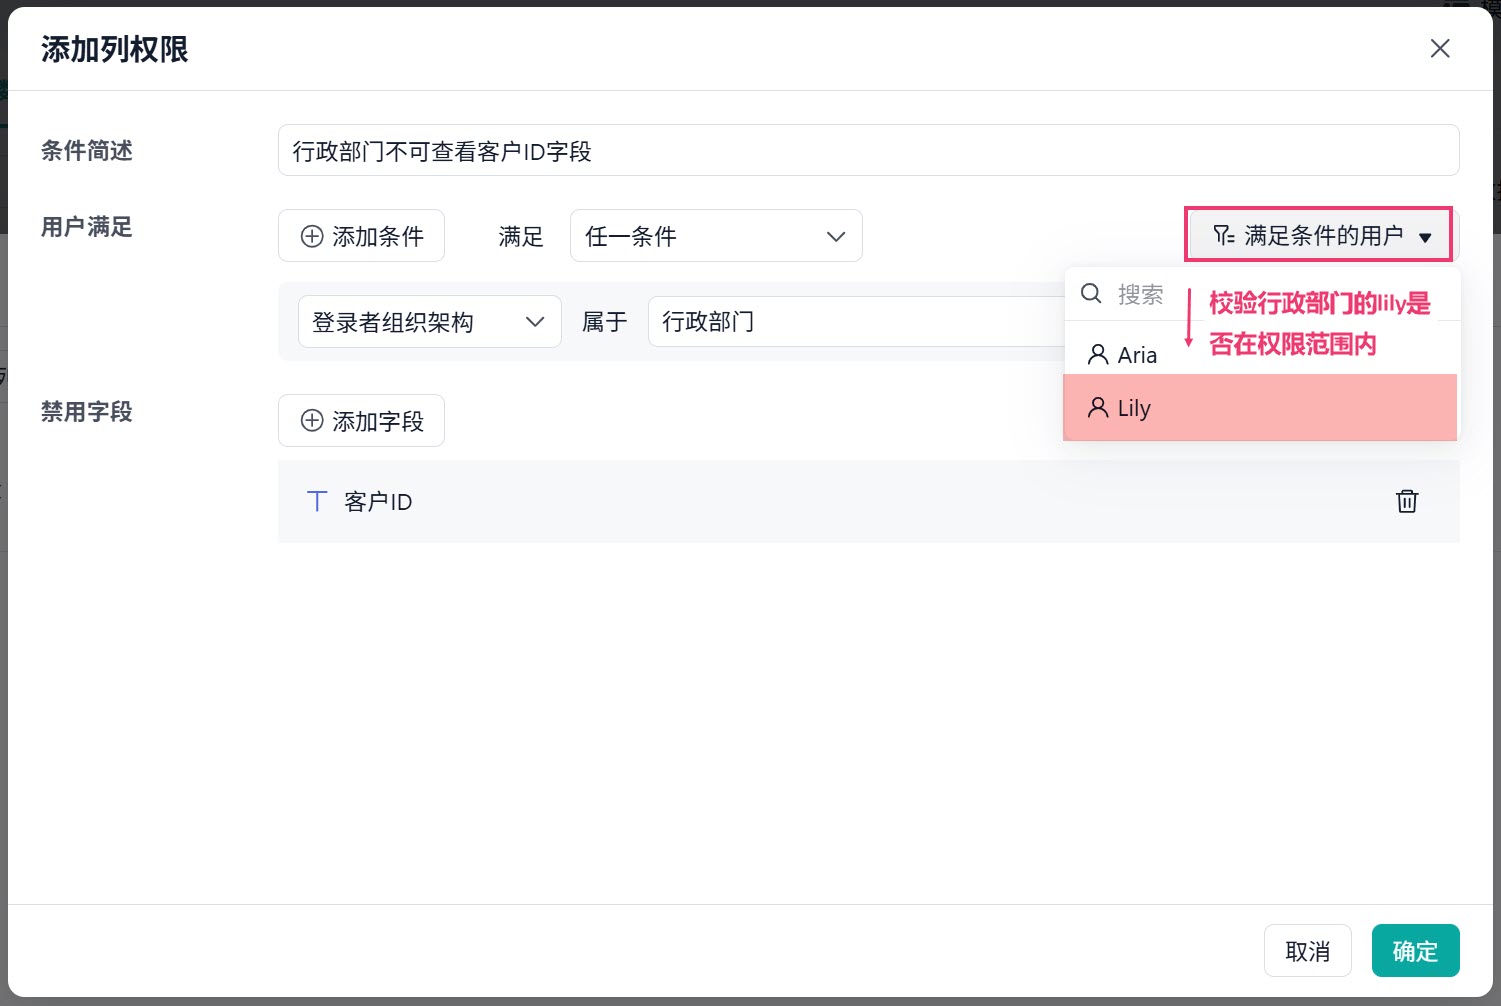Image resolution: width=1501 pixels, height=1006 pixels.
Task: Edit the 条件简述 input field
Action: [868, 151]
